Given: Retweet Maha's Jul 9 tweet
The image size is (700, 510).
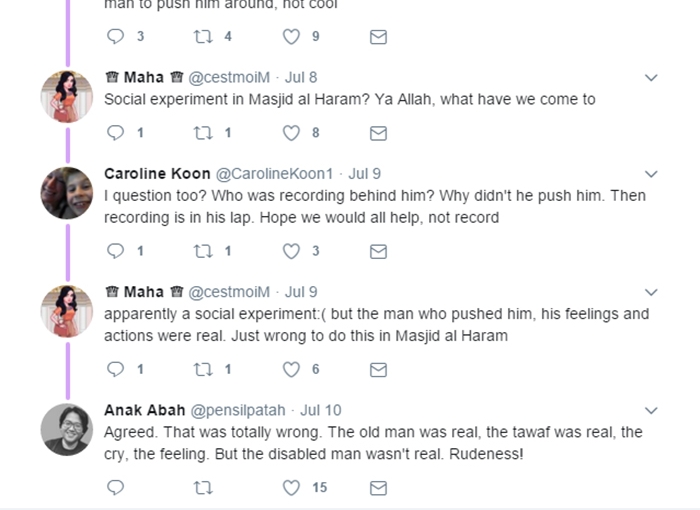Looking at the screenshot, I should 203,370.
